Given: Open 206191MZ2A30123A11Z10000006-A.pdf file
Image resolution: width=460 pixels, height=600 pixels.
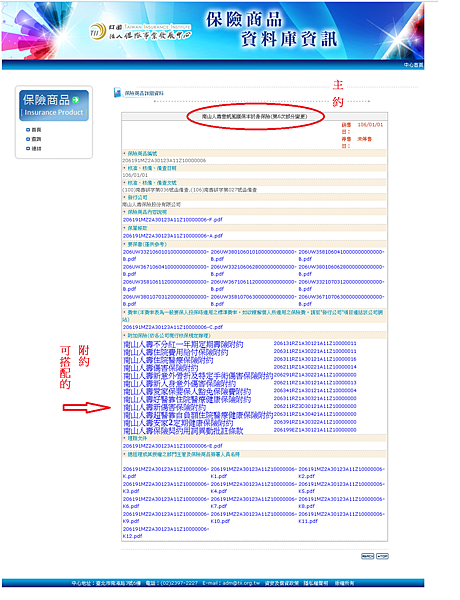Looking at the screenshot, I should [173, 236].
